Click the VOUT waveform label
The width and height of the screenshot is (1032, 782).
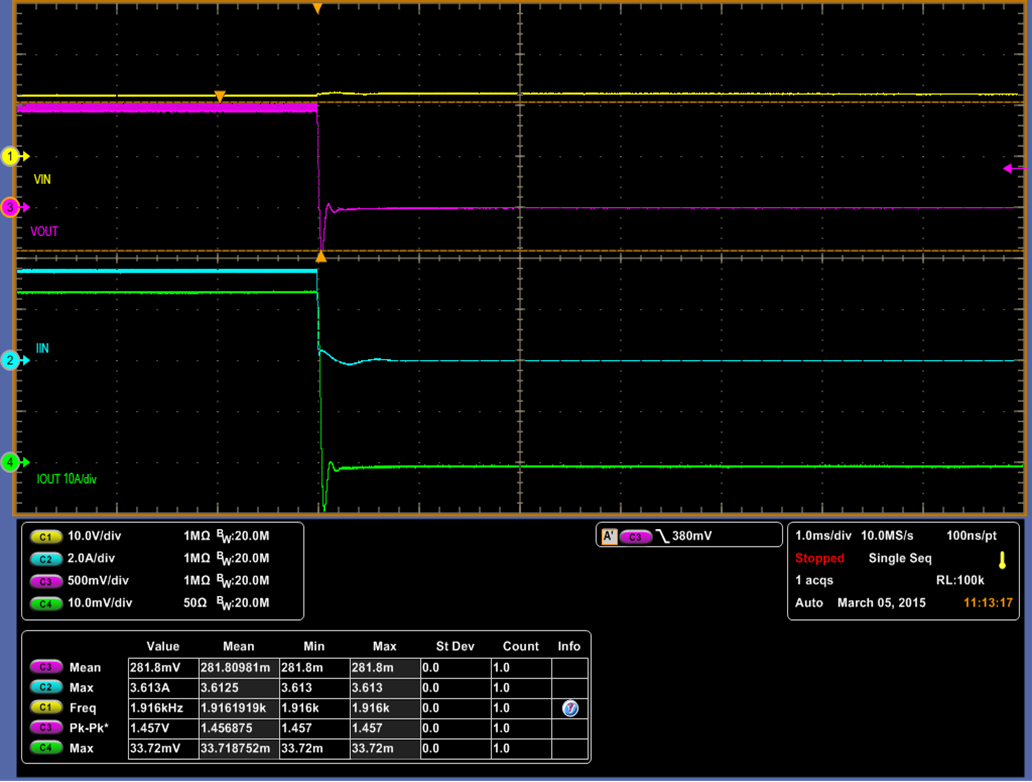44,232
